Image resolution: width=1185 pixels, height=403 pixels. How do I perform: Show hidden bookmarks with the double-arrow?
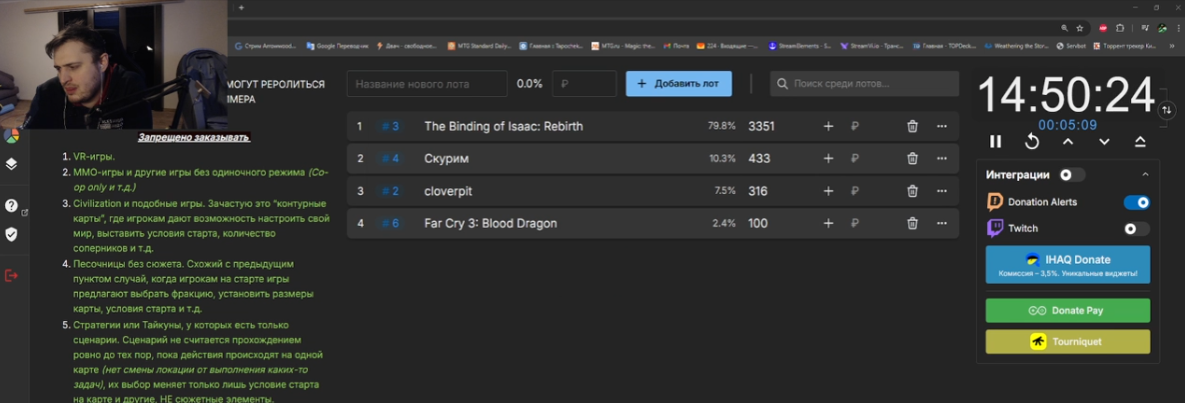click(1174, 46)
